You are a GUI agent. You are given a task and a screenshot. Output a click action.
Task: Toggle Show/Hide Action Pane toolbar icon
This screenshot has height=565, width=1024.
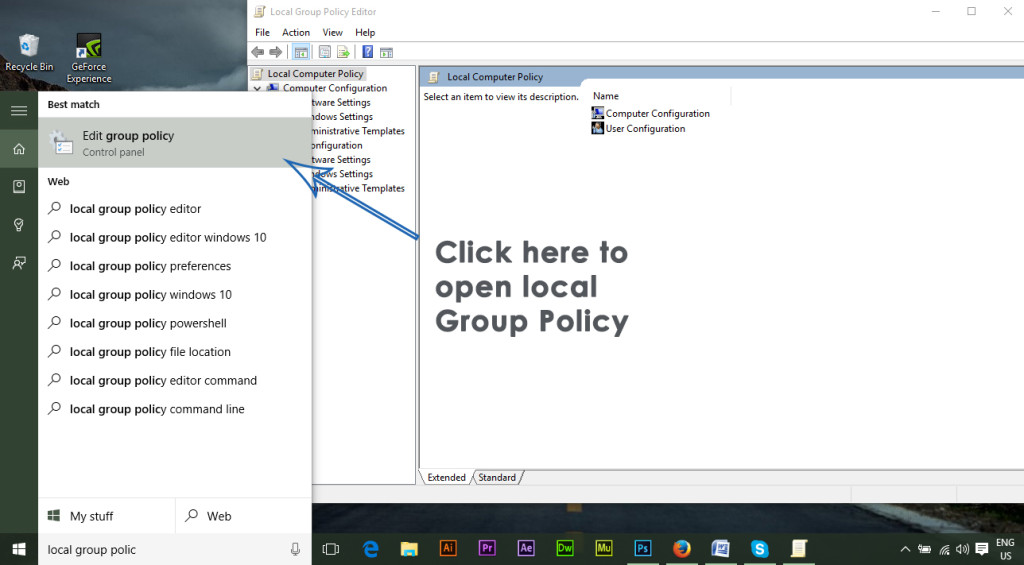(x=387, y=52)
